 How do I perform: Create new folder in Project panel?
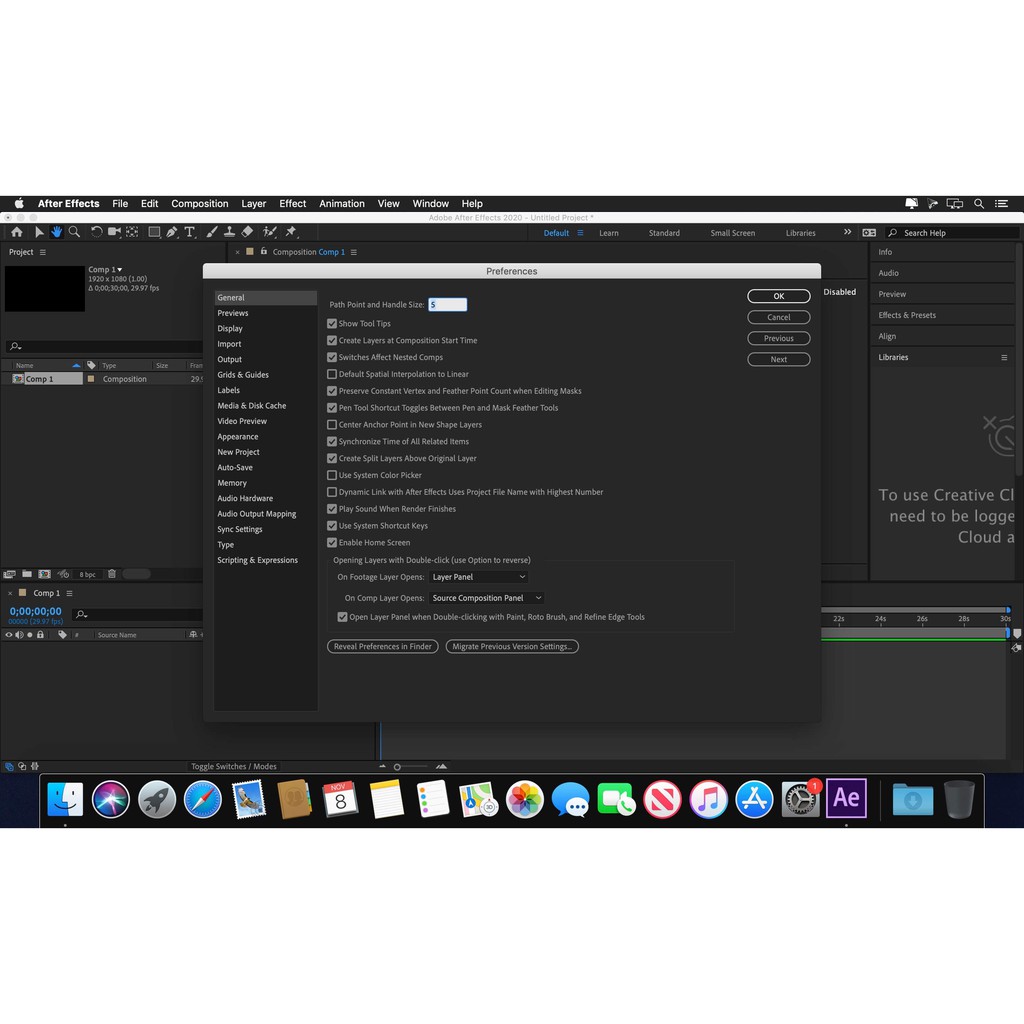(x=27, y=574)
